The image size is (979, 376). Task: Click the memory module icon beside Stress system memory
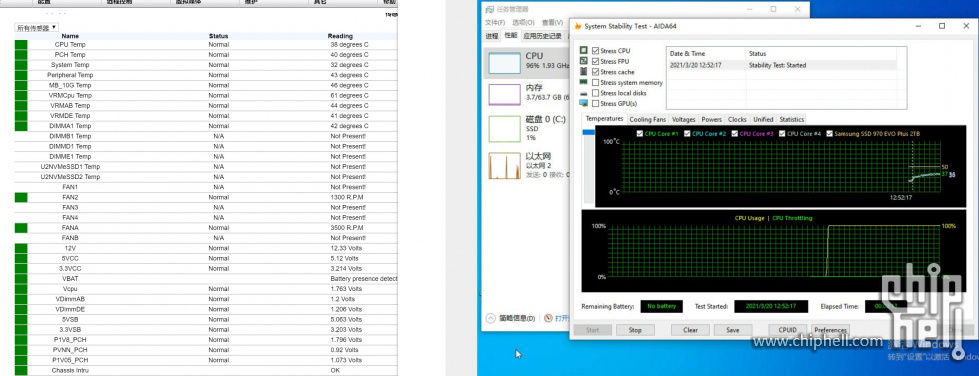[584, 82]
